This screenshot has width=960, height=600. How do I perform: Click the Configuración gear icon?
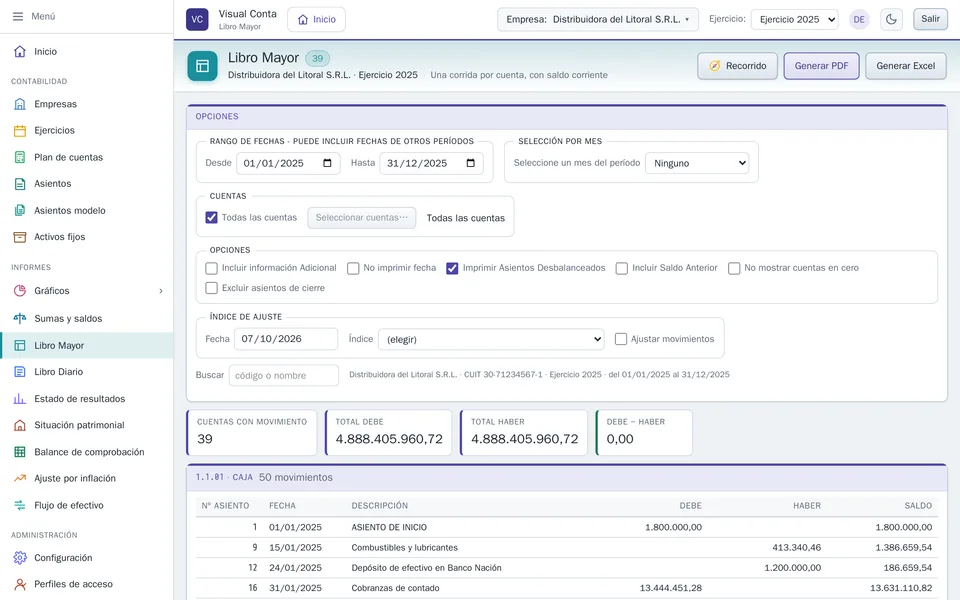click(x=20, y=558)
